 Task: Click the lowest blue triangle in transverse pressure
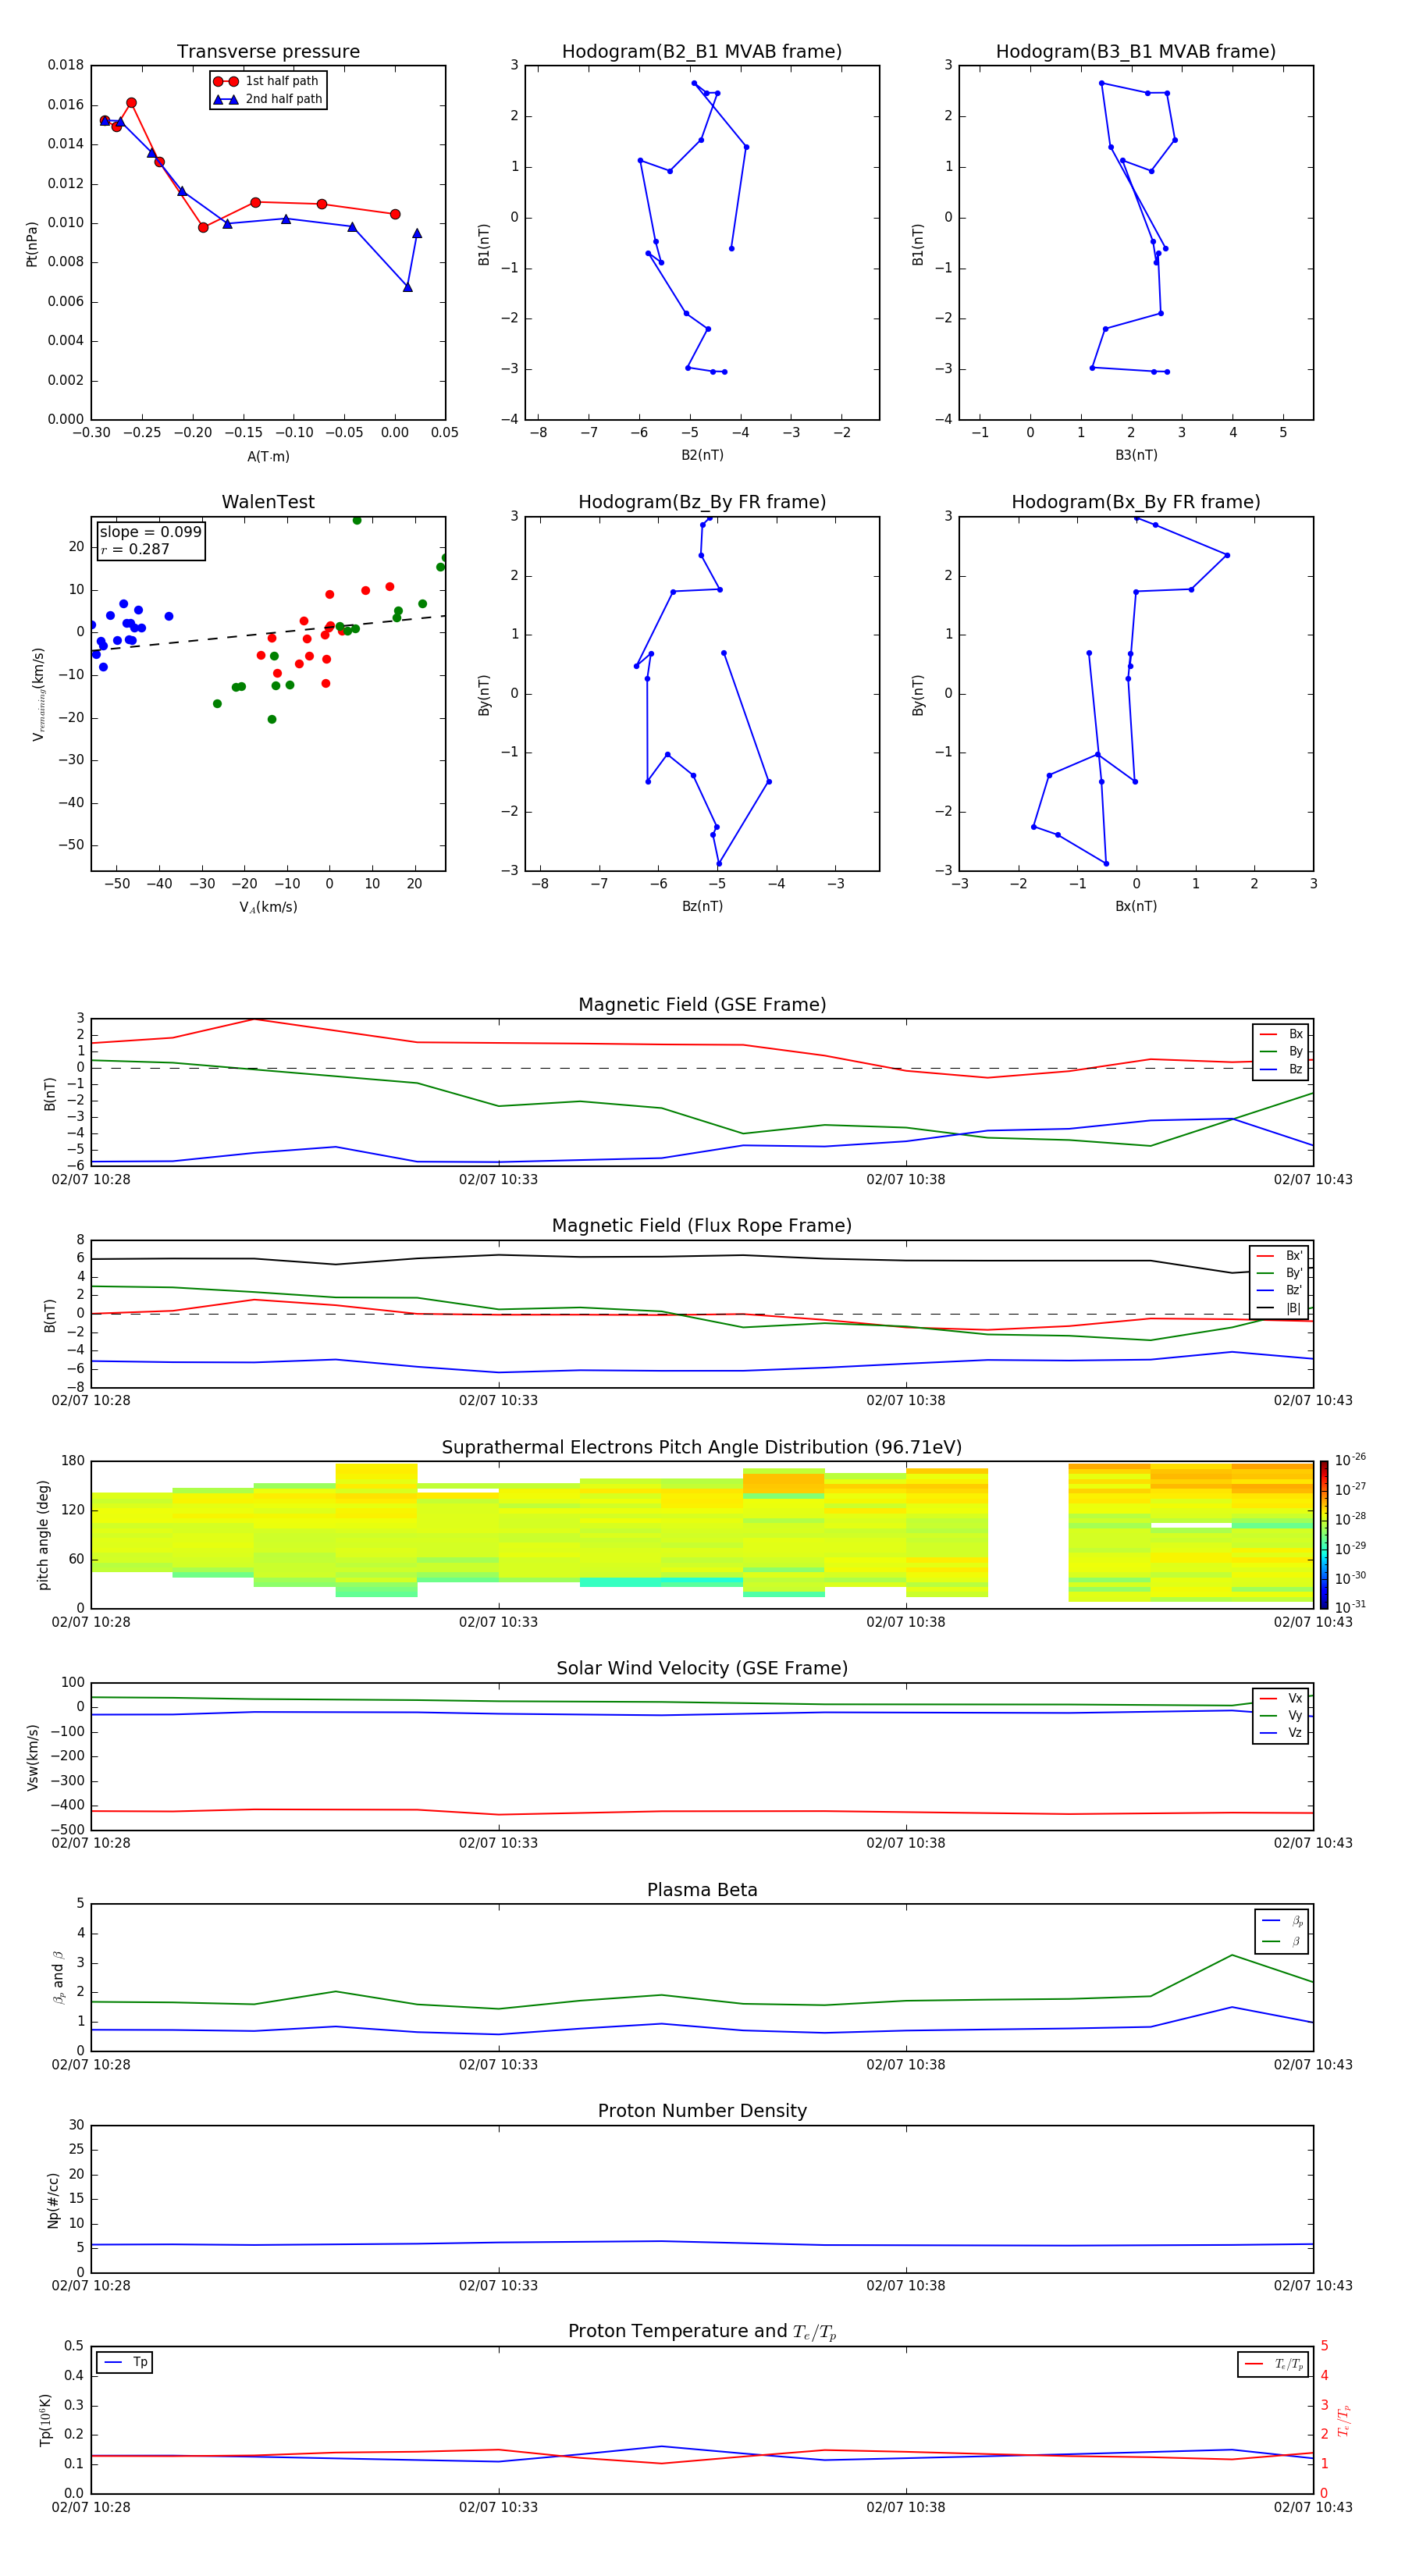[x=408, y=287]
